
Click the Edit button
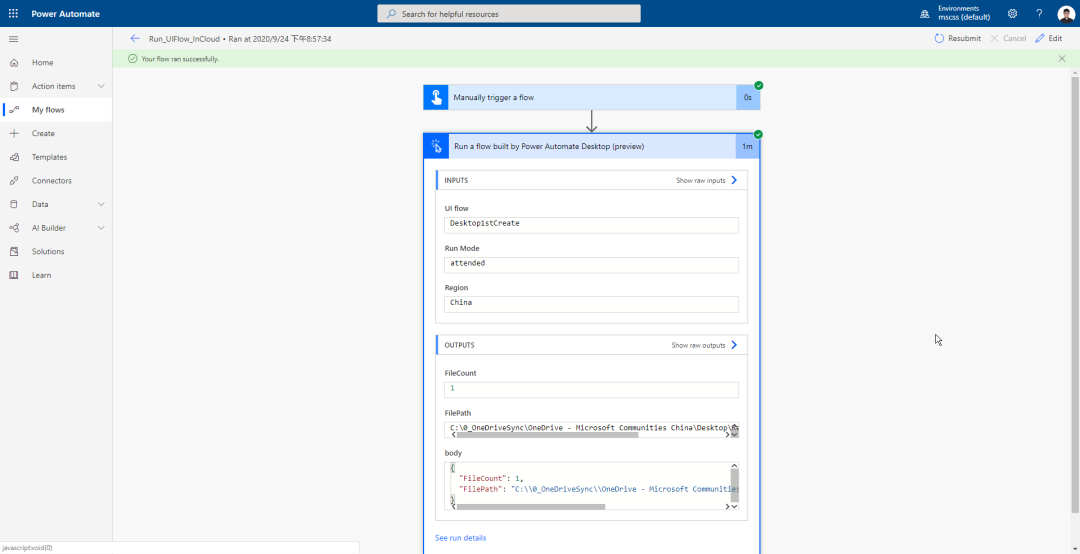(x=1049, y=39)
